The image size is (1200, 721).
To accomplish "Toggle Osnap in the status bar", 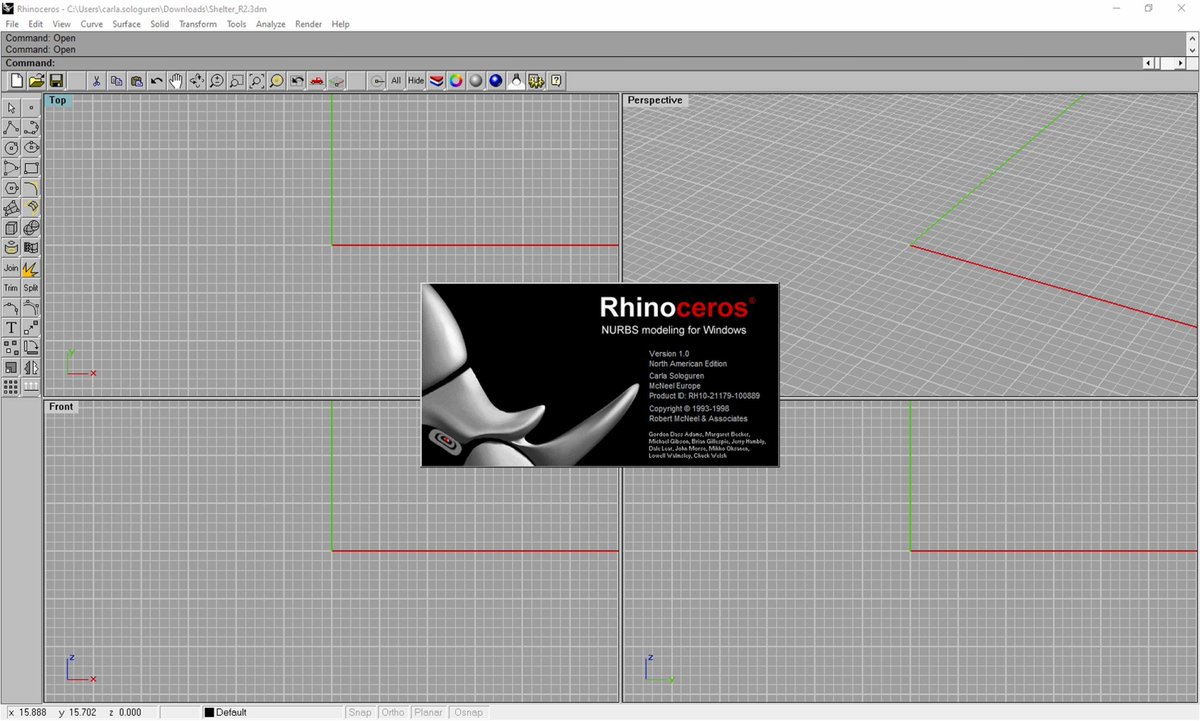I will click(x=468, y=712).
